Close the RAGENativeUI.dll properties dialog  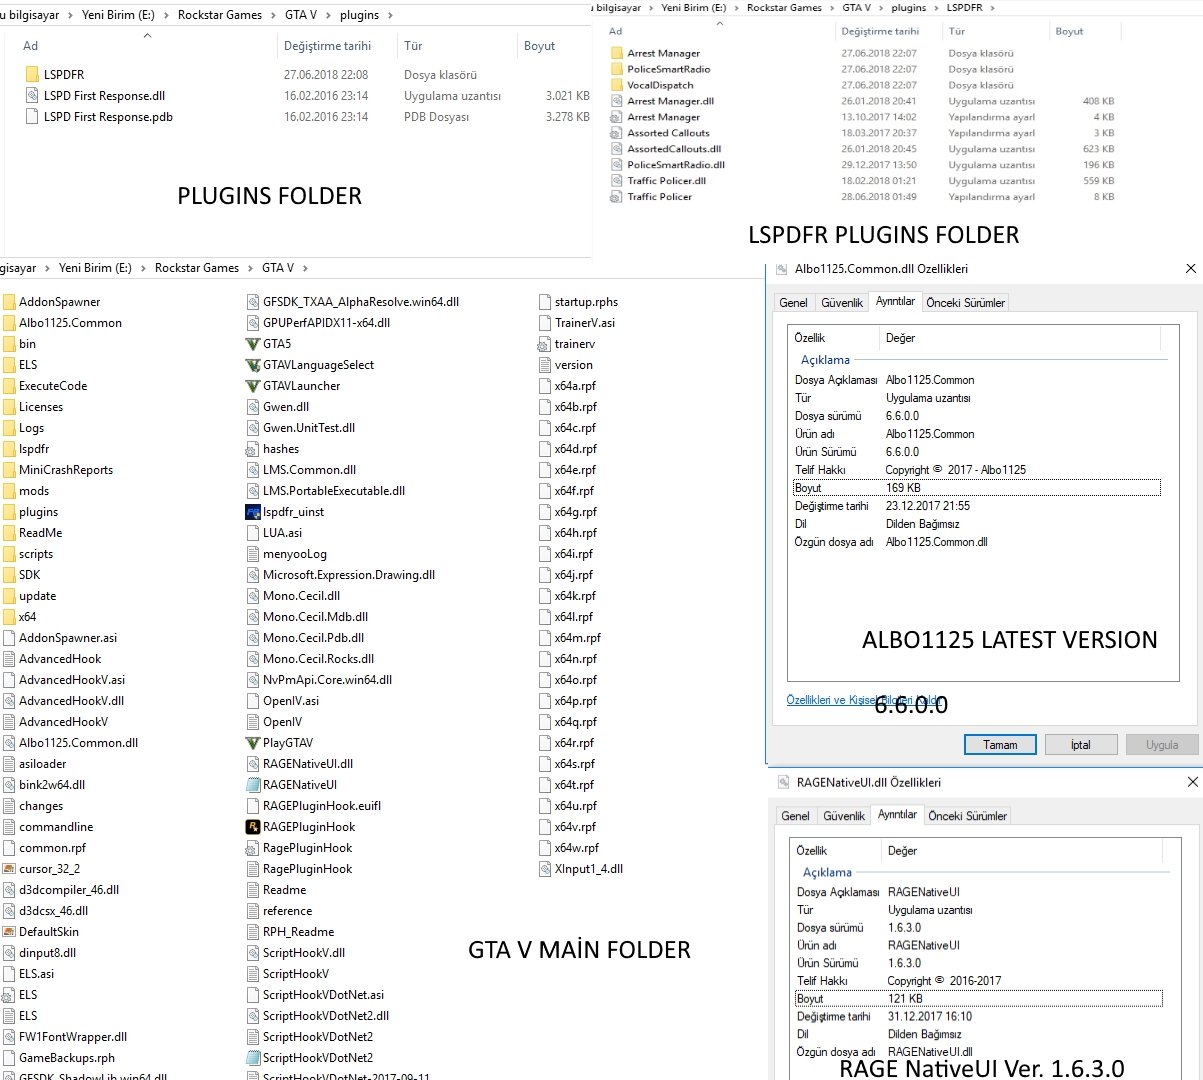click(x=1191, y=782)
